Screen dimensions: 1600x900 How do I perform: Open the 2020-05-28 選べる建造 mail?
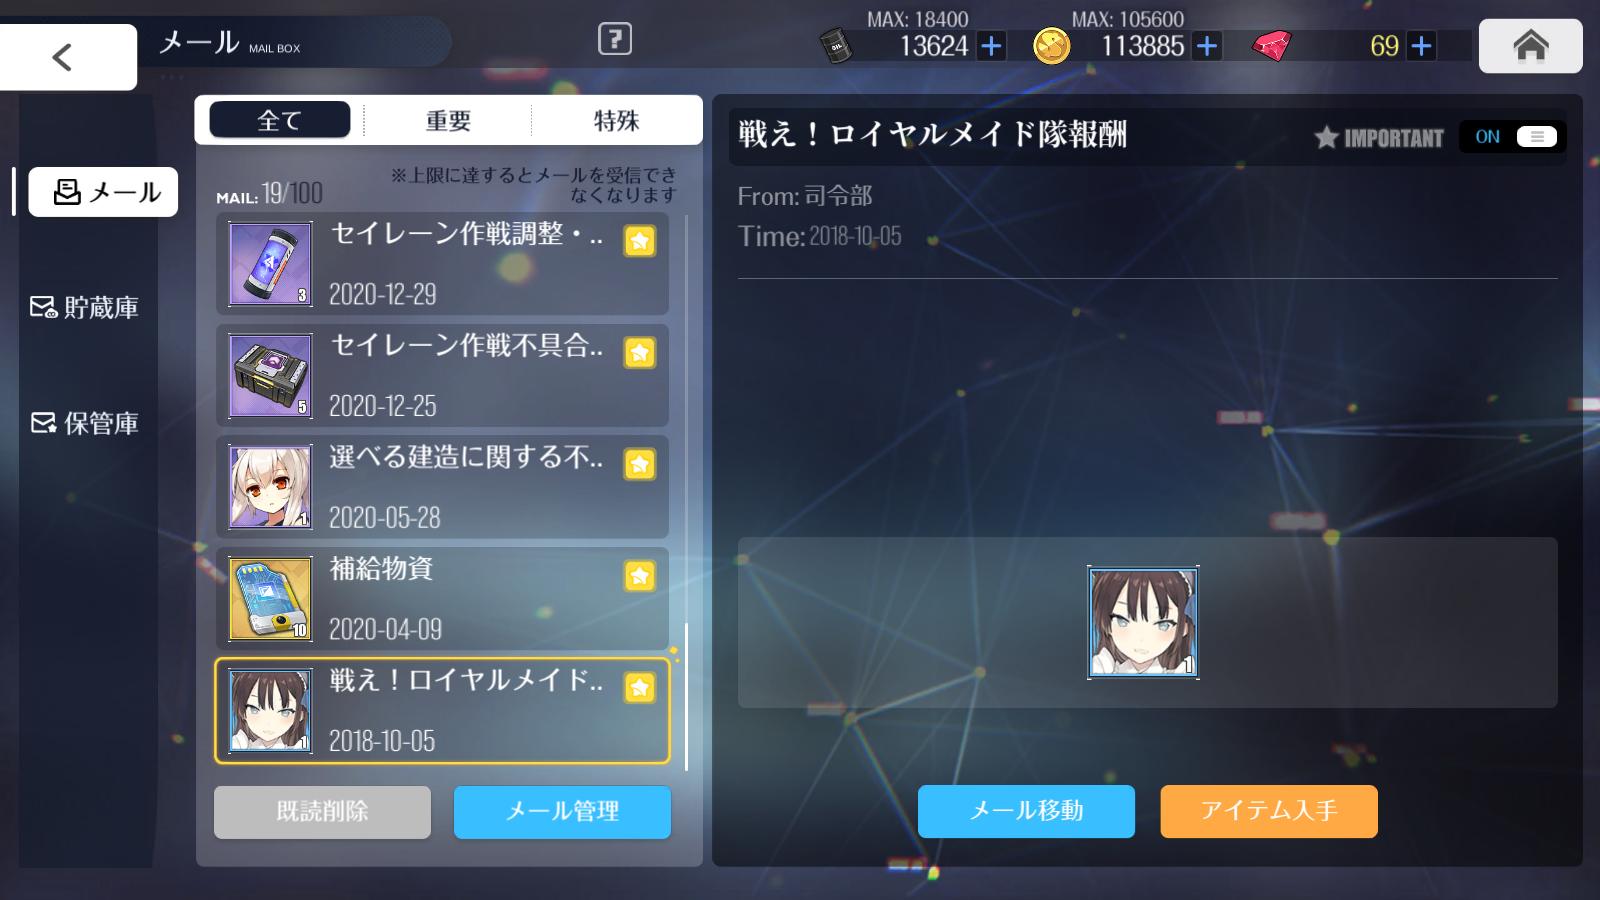click(x=442, y=487)
